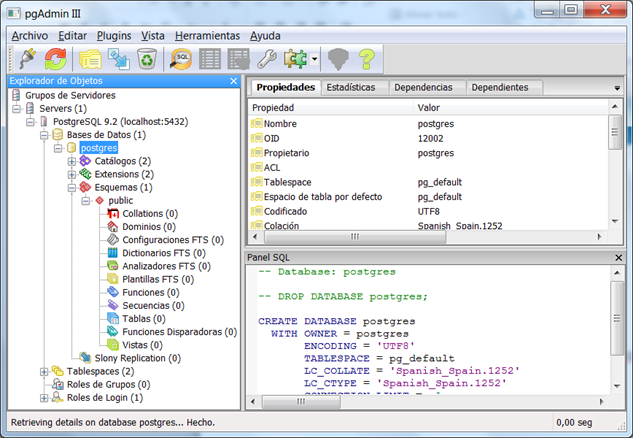Click the add server connection plug icon
633x438 pixels.
click(26, 59)
